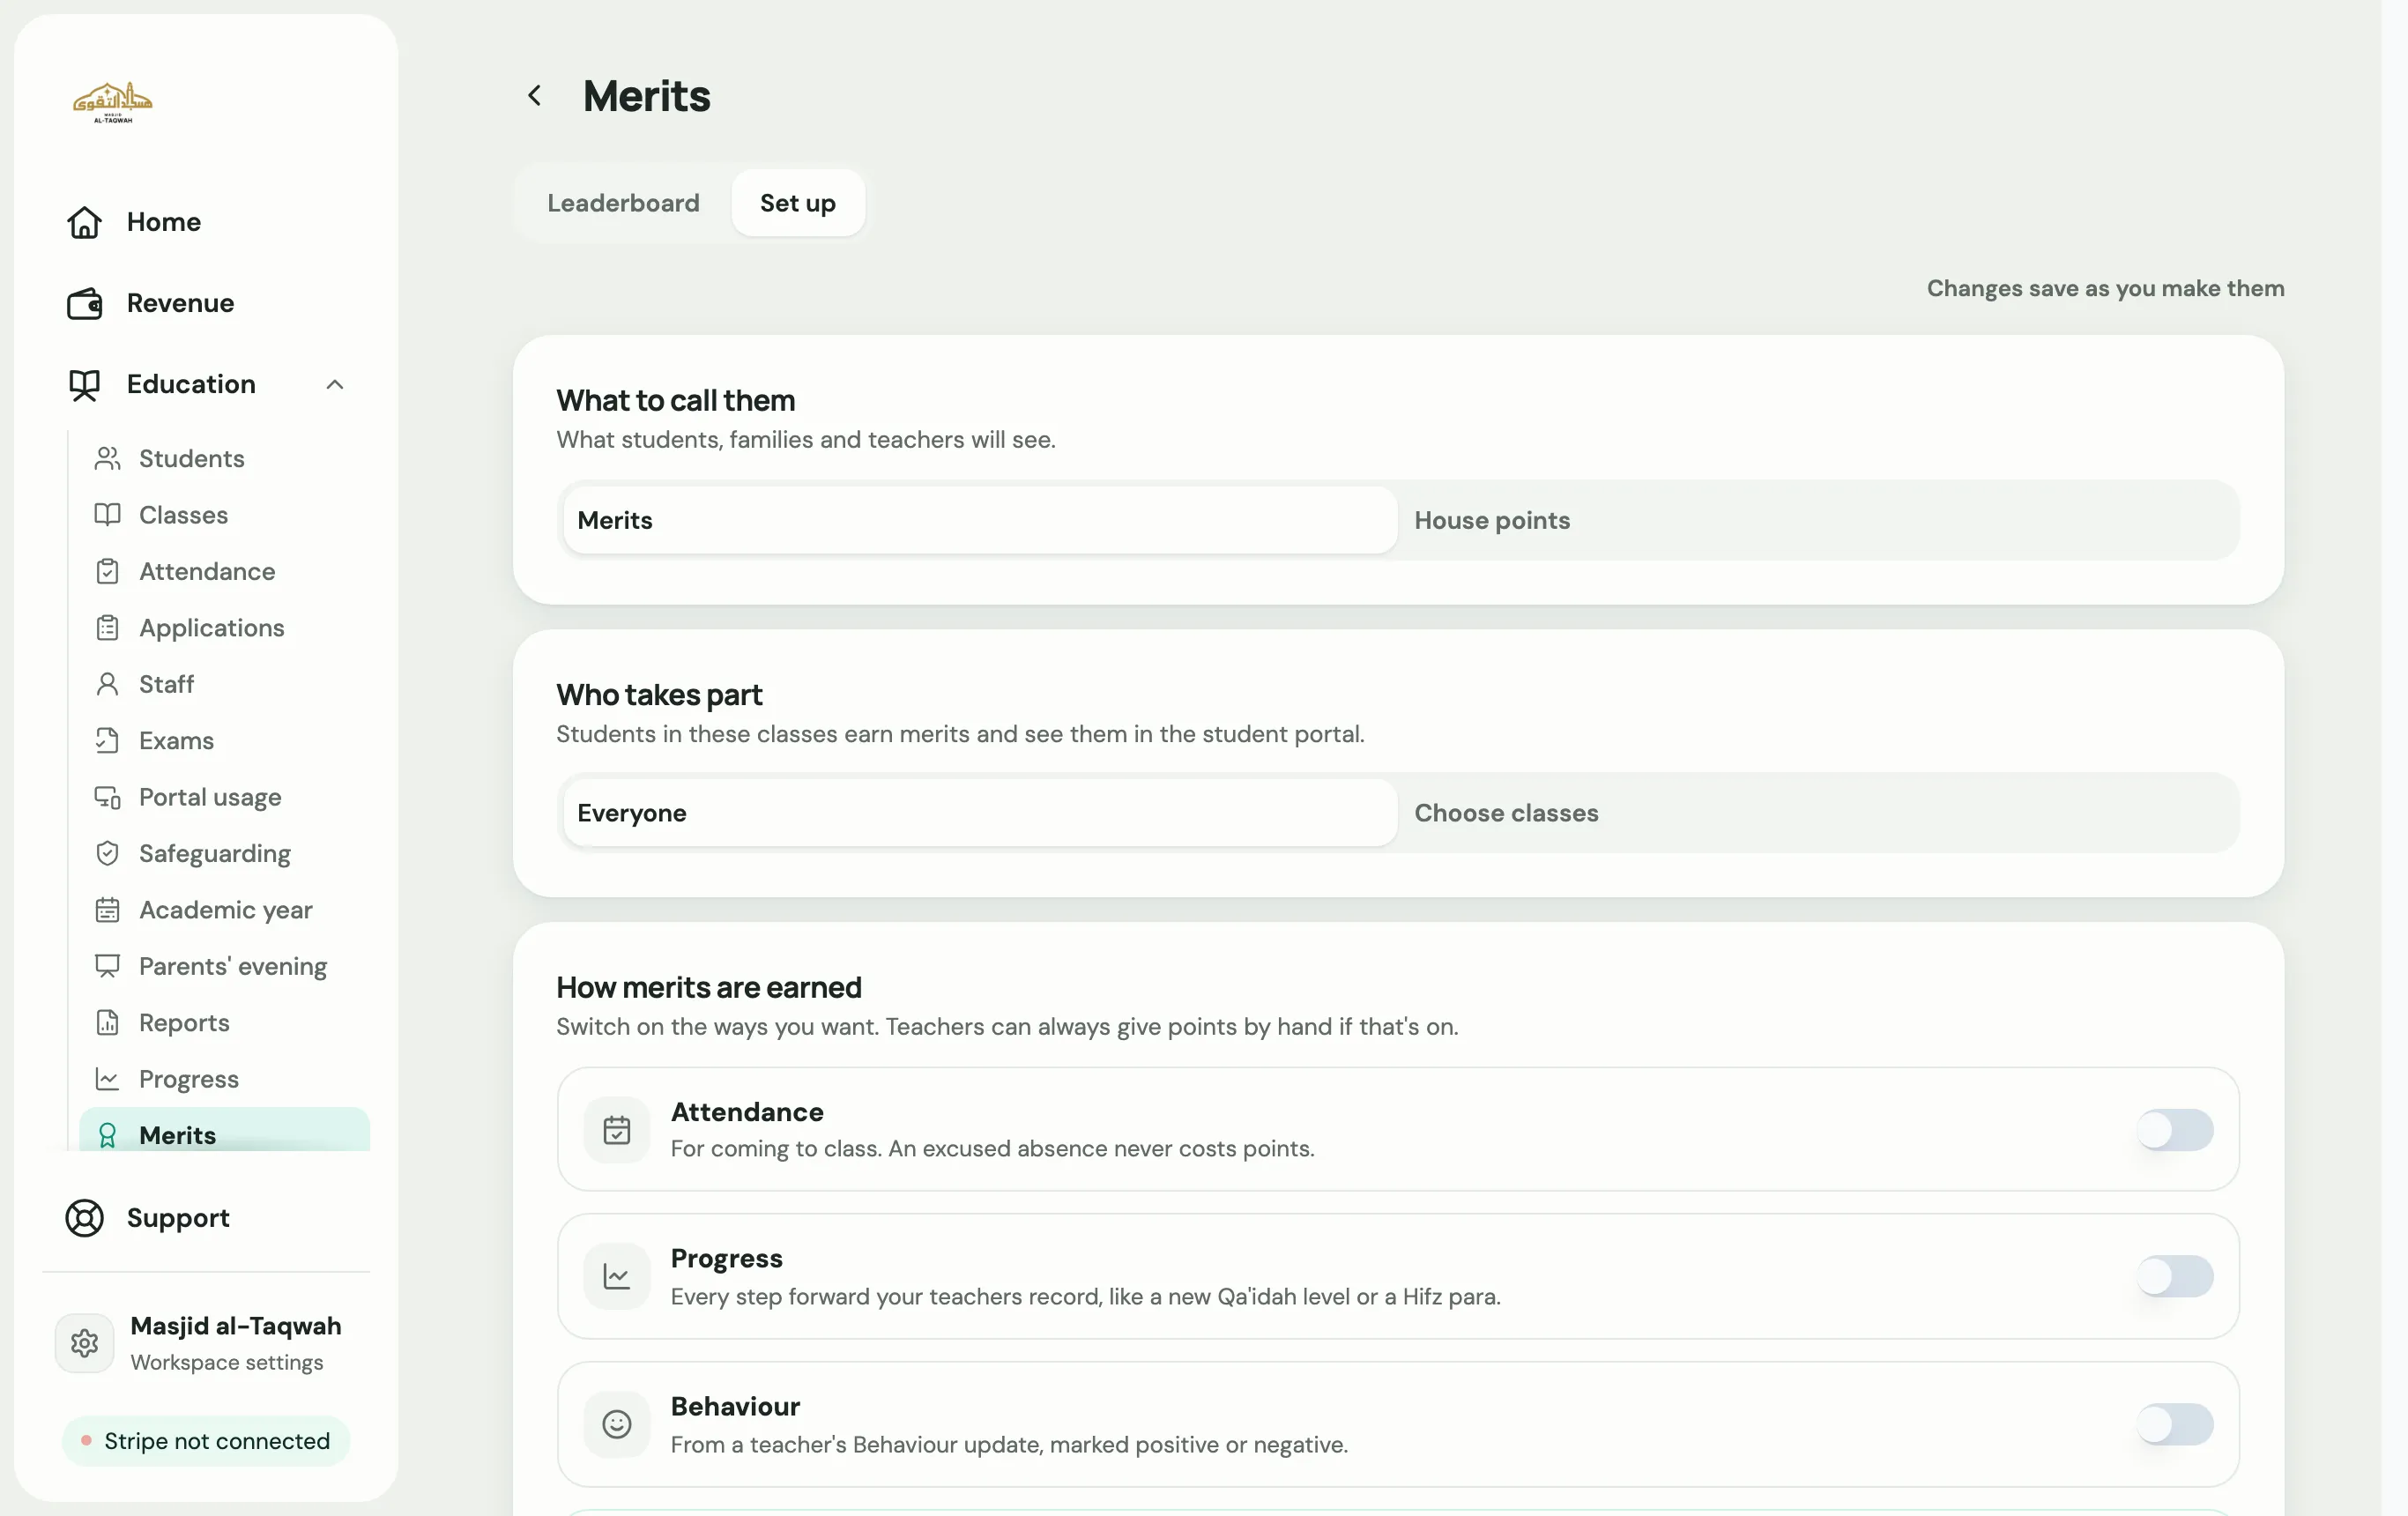Open the Revenue page link
2408x1516 pixels.
coord(206,303)
